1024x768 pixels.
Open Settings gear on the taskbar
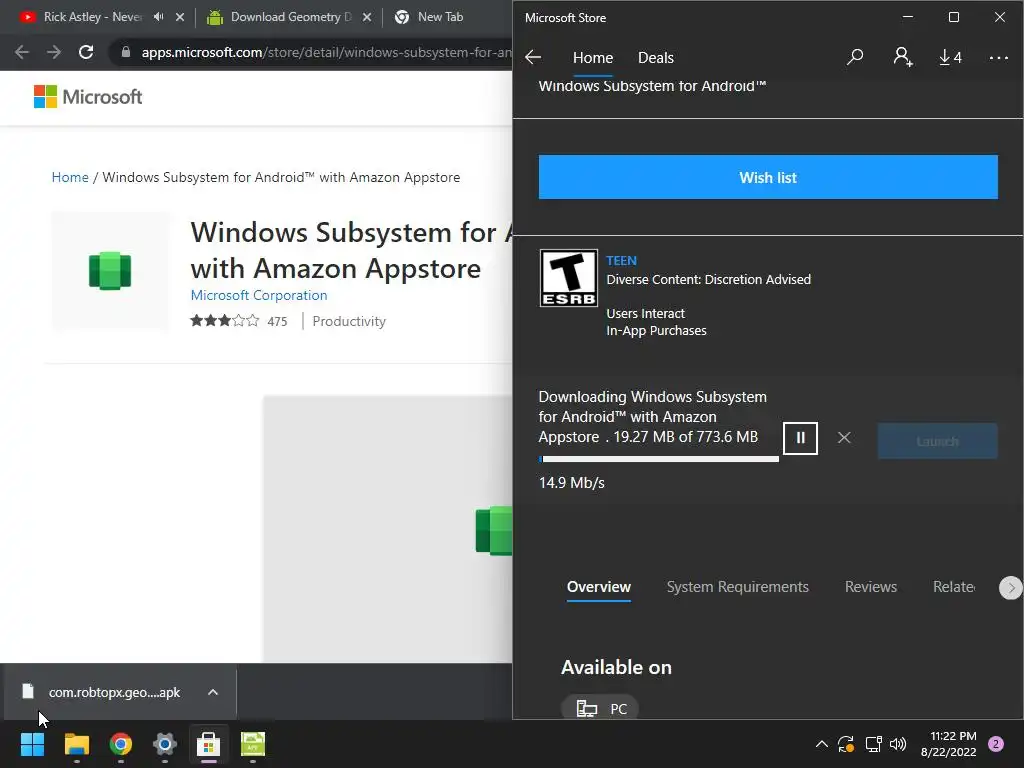coord(165,744)
